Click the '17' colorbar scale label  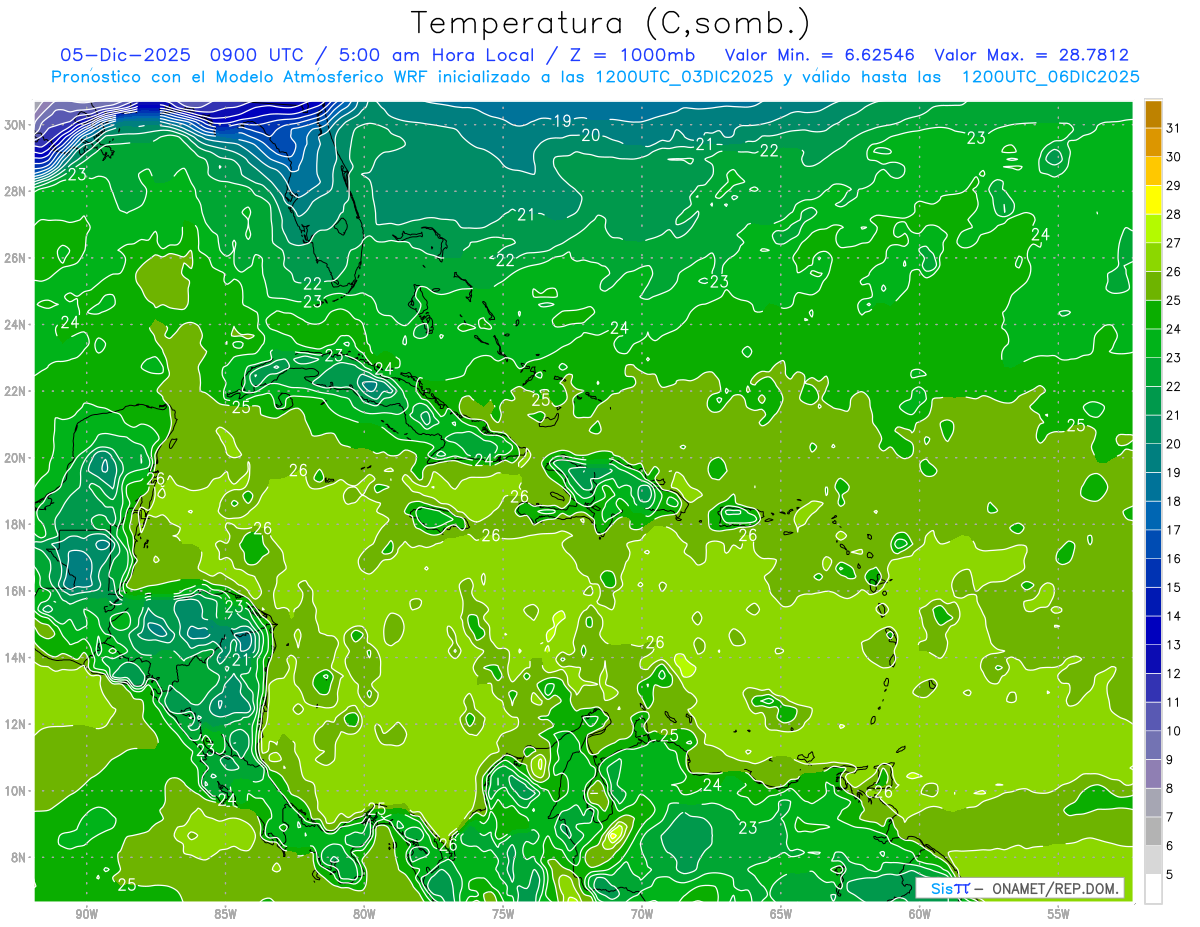tap(1173, 530)
